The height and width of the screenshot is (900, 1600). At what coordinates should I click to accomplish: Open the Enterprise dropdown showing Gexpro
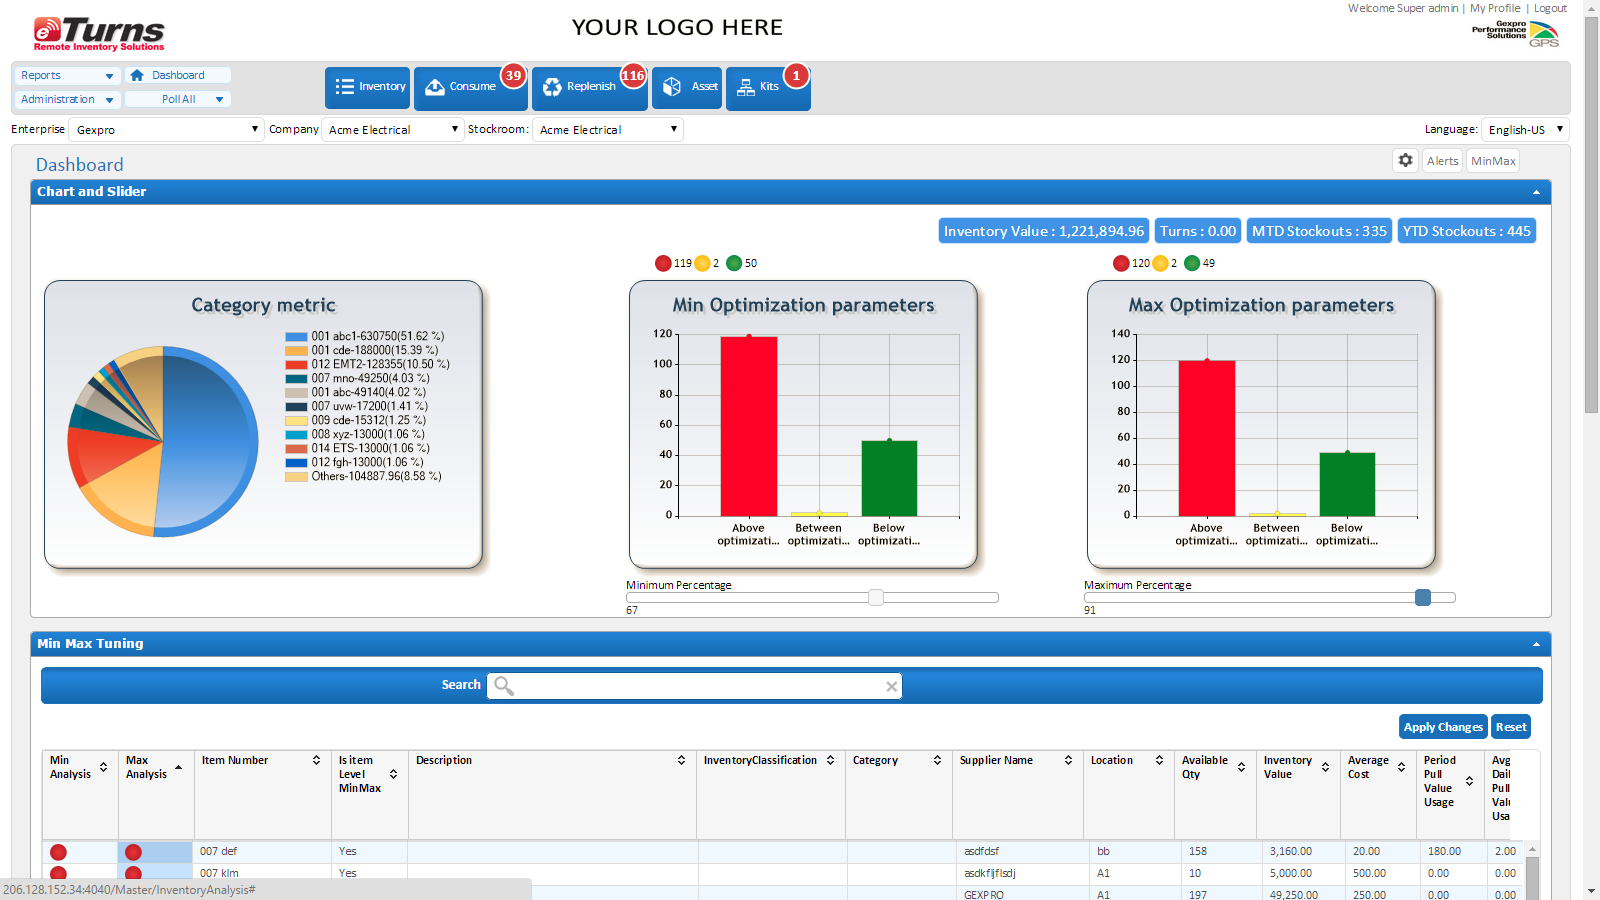pos(166,130)
